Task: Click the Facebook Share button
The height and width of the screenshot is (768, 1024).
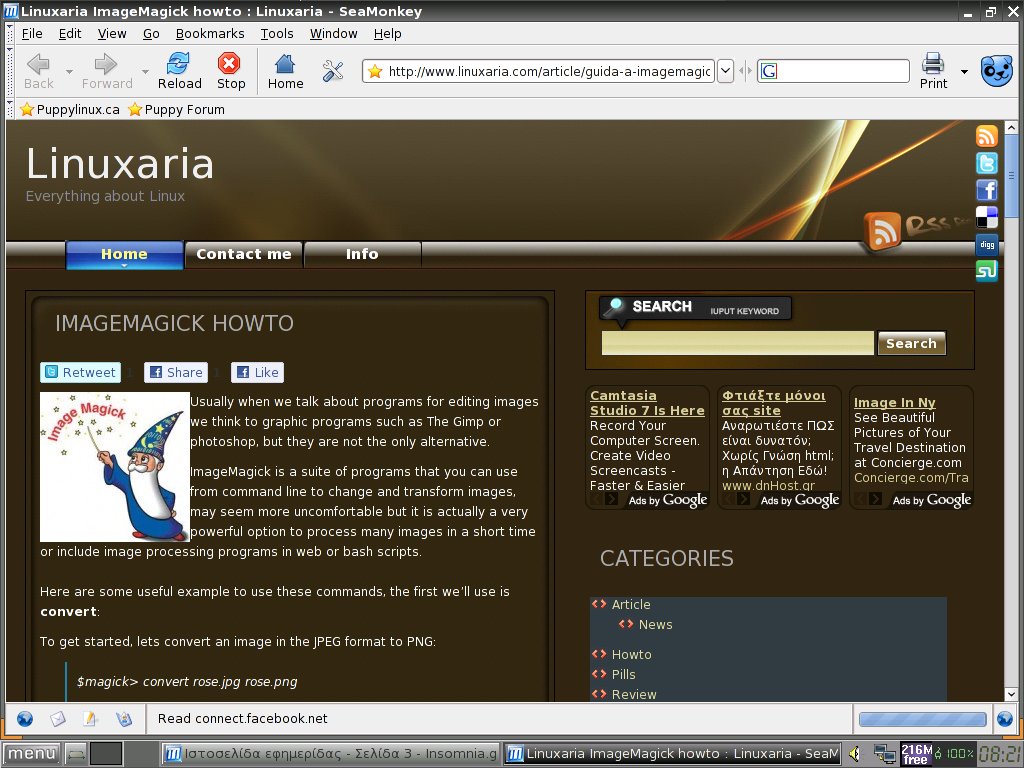Action: 176,372
